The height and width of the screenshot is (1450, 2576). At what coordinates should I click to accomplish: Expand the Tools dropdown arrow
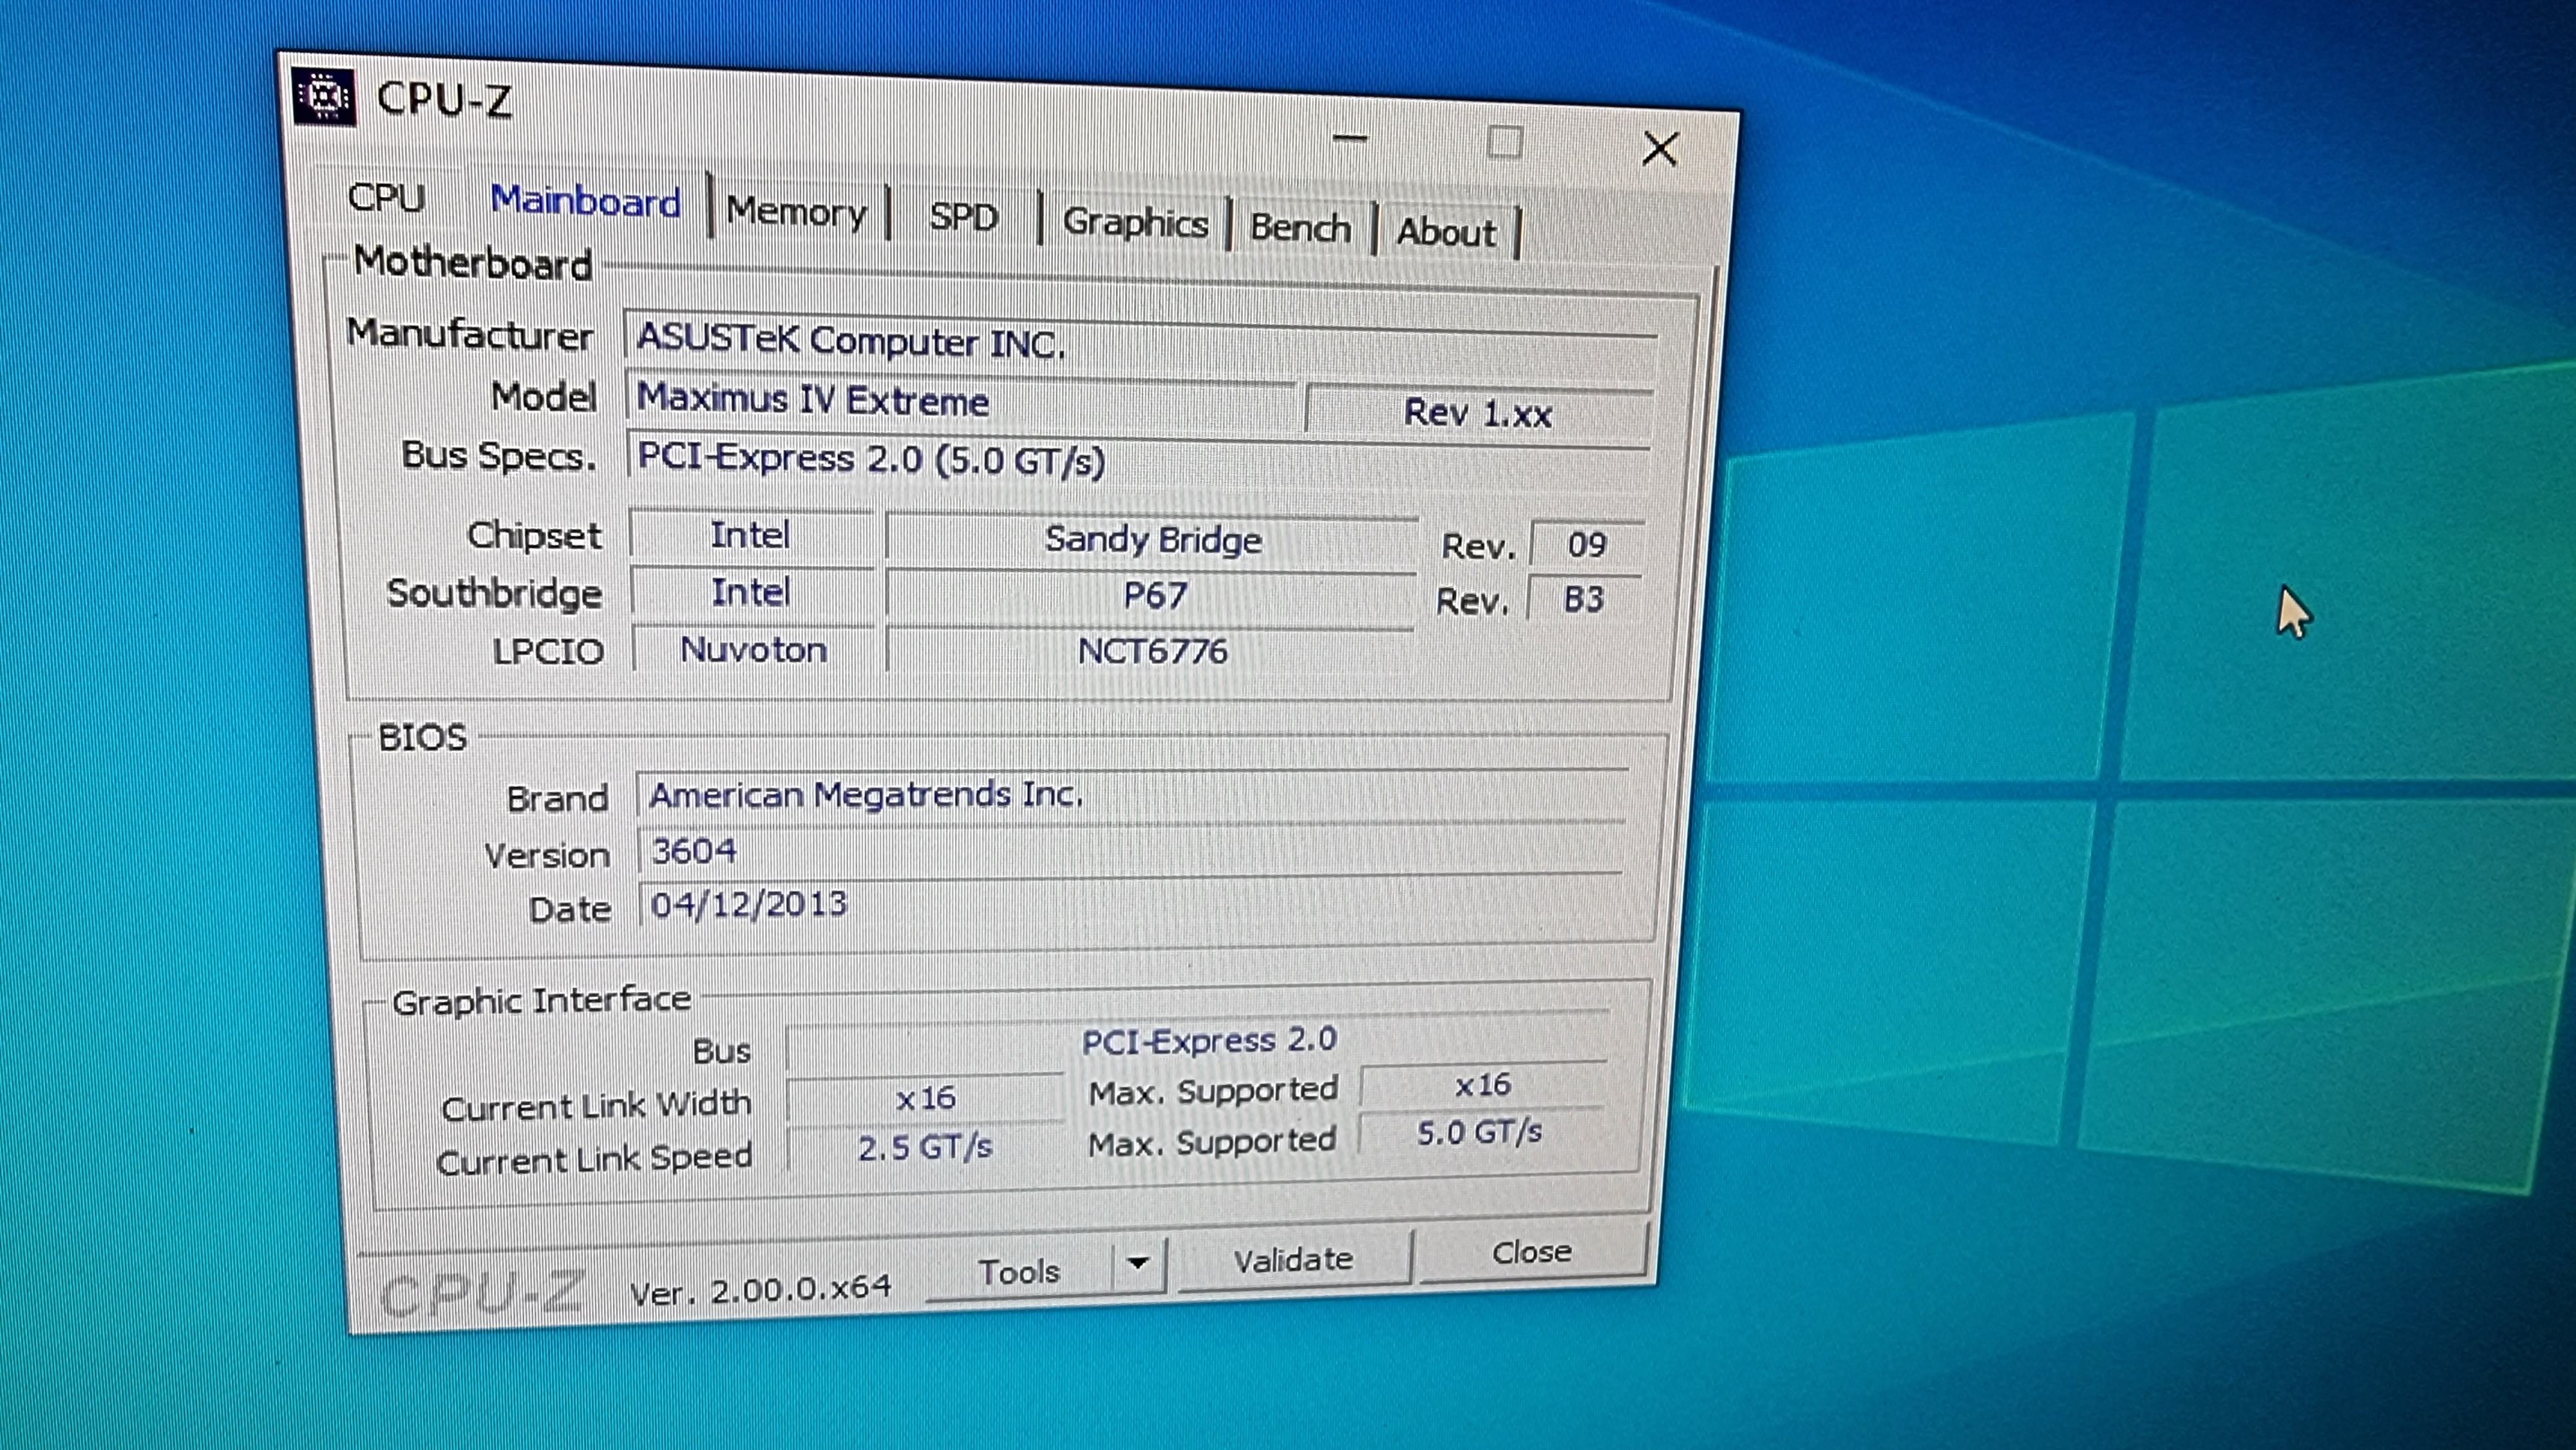(1138, 1263)
